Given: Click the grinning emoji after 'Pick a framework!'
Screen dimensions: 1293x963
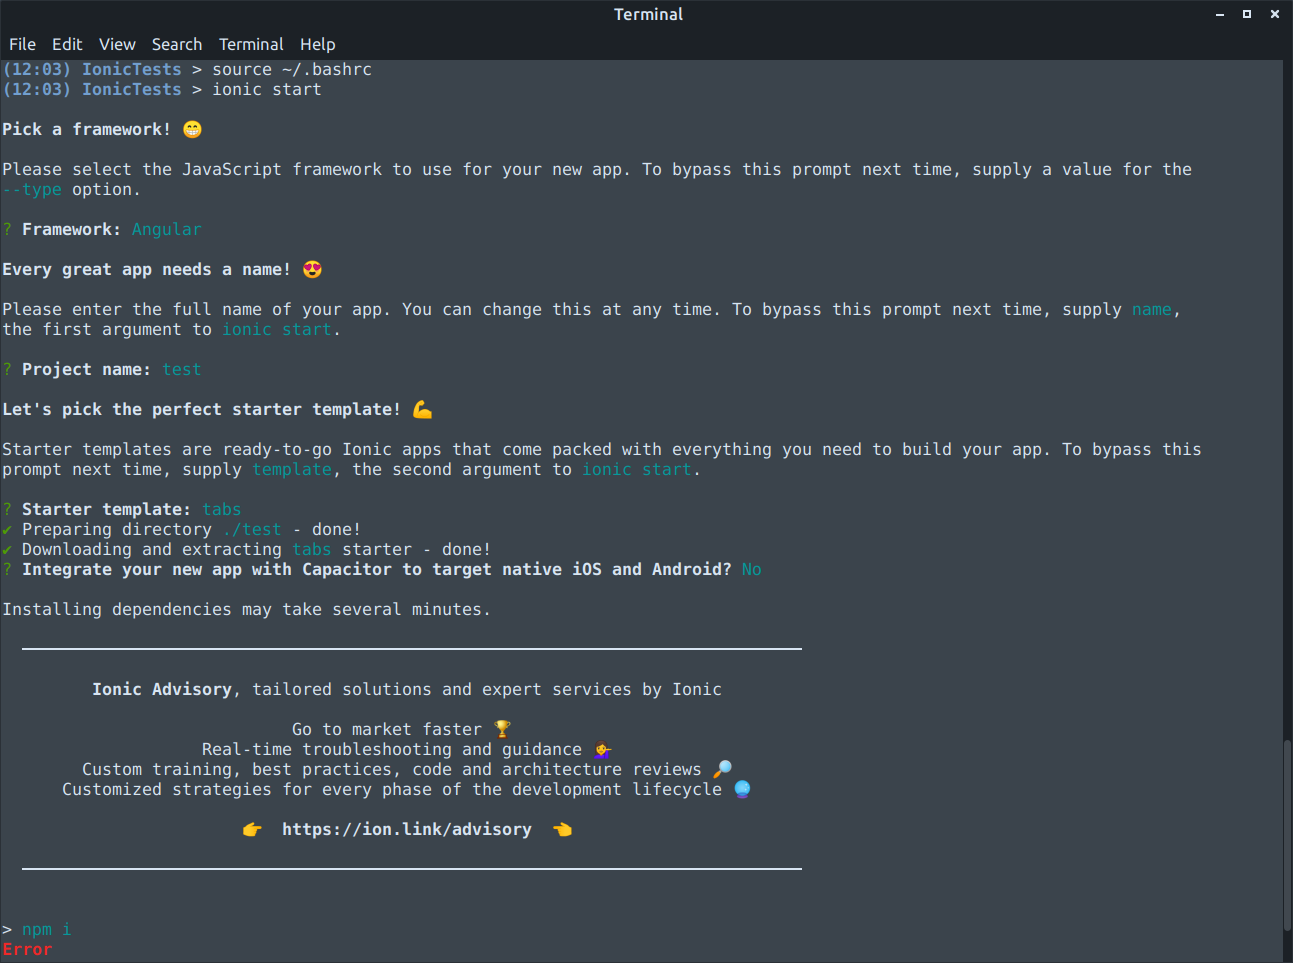Looking at the screenshot, I should click(192, 129).
